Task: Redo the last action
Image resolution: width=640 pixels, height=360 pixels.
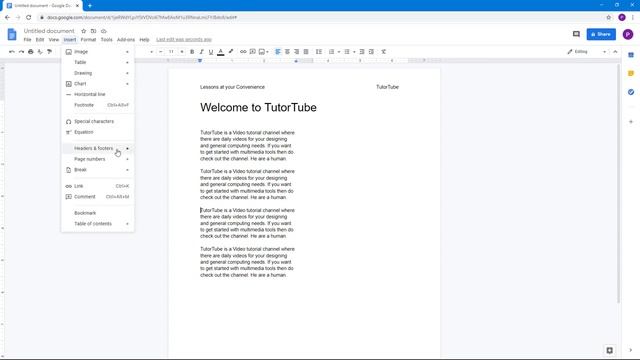Action: pos(21,52)
